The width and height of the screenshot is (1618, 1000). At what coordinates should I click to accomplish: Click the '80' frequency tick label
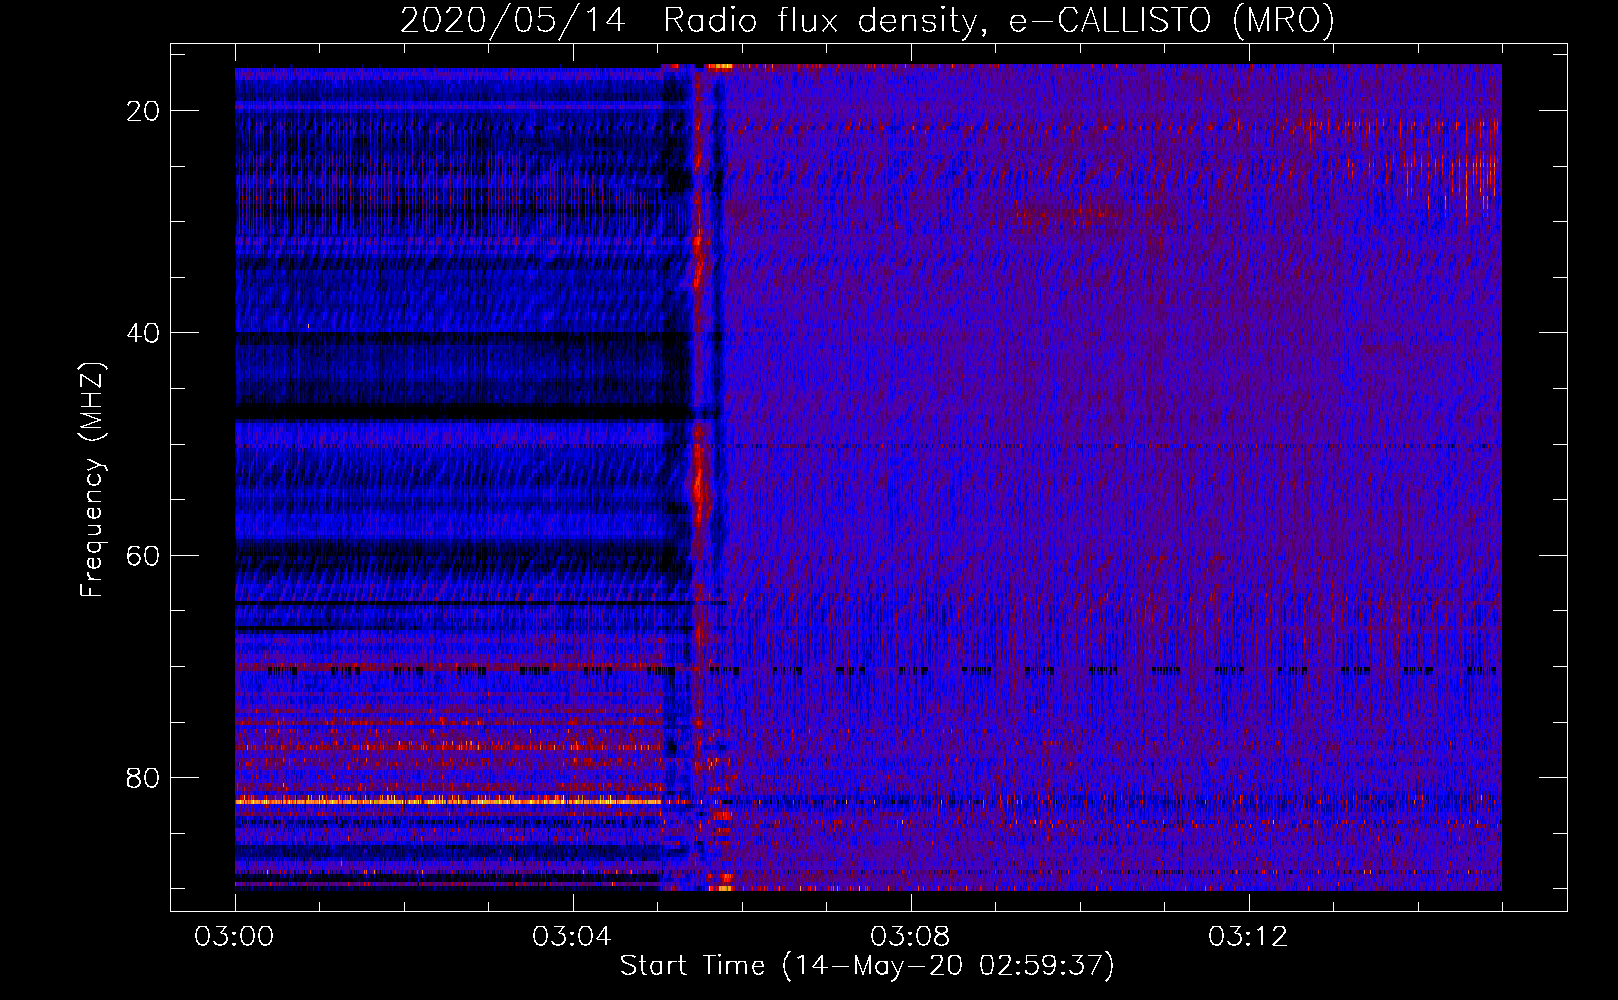click(143, 778)
